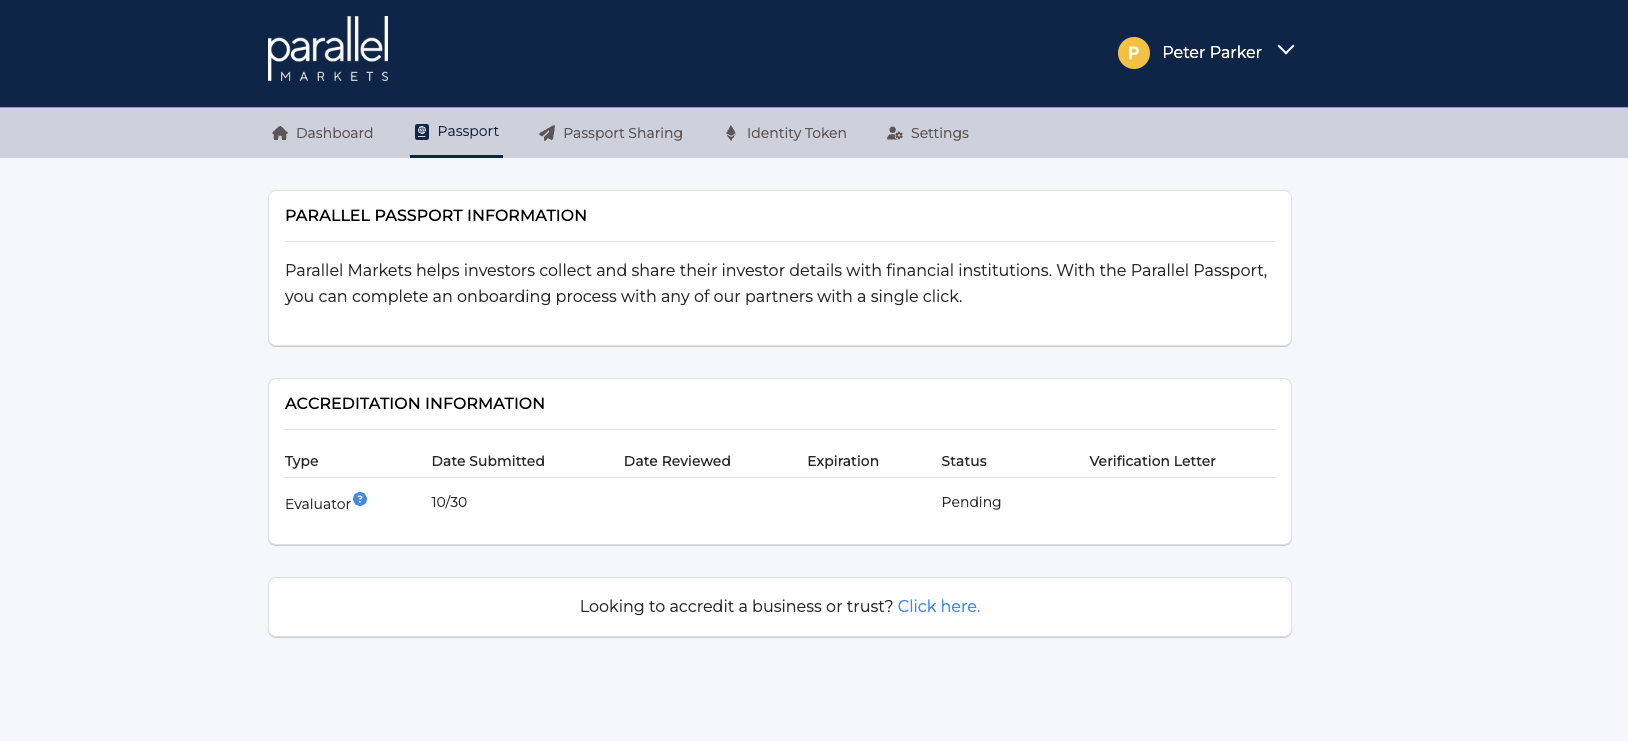Click the Parallel Markets logo
The height and width of the screenshot is (741, 1628).
point(328,48)
